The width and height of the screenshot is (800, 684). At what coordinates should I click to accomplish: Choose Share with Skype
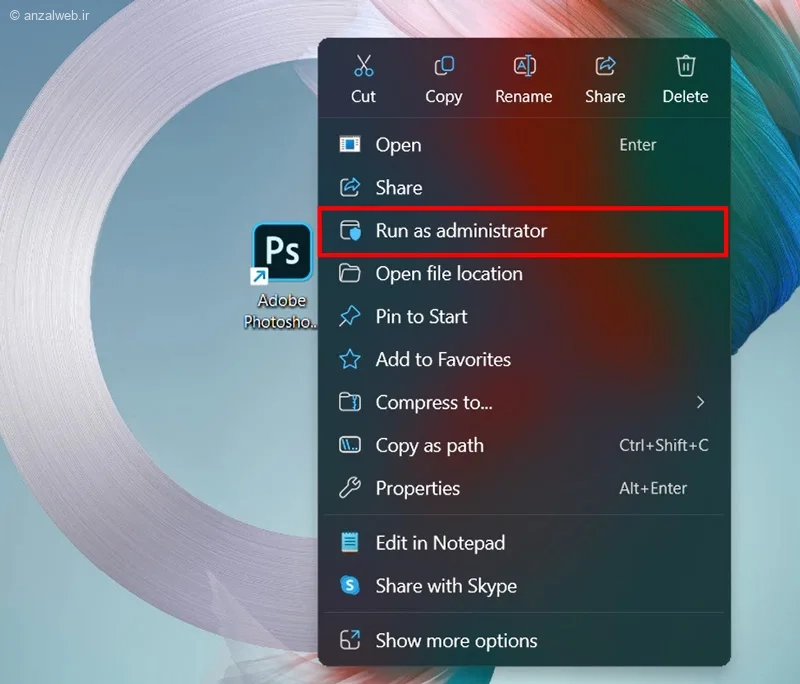[x=524, y=586]
